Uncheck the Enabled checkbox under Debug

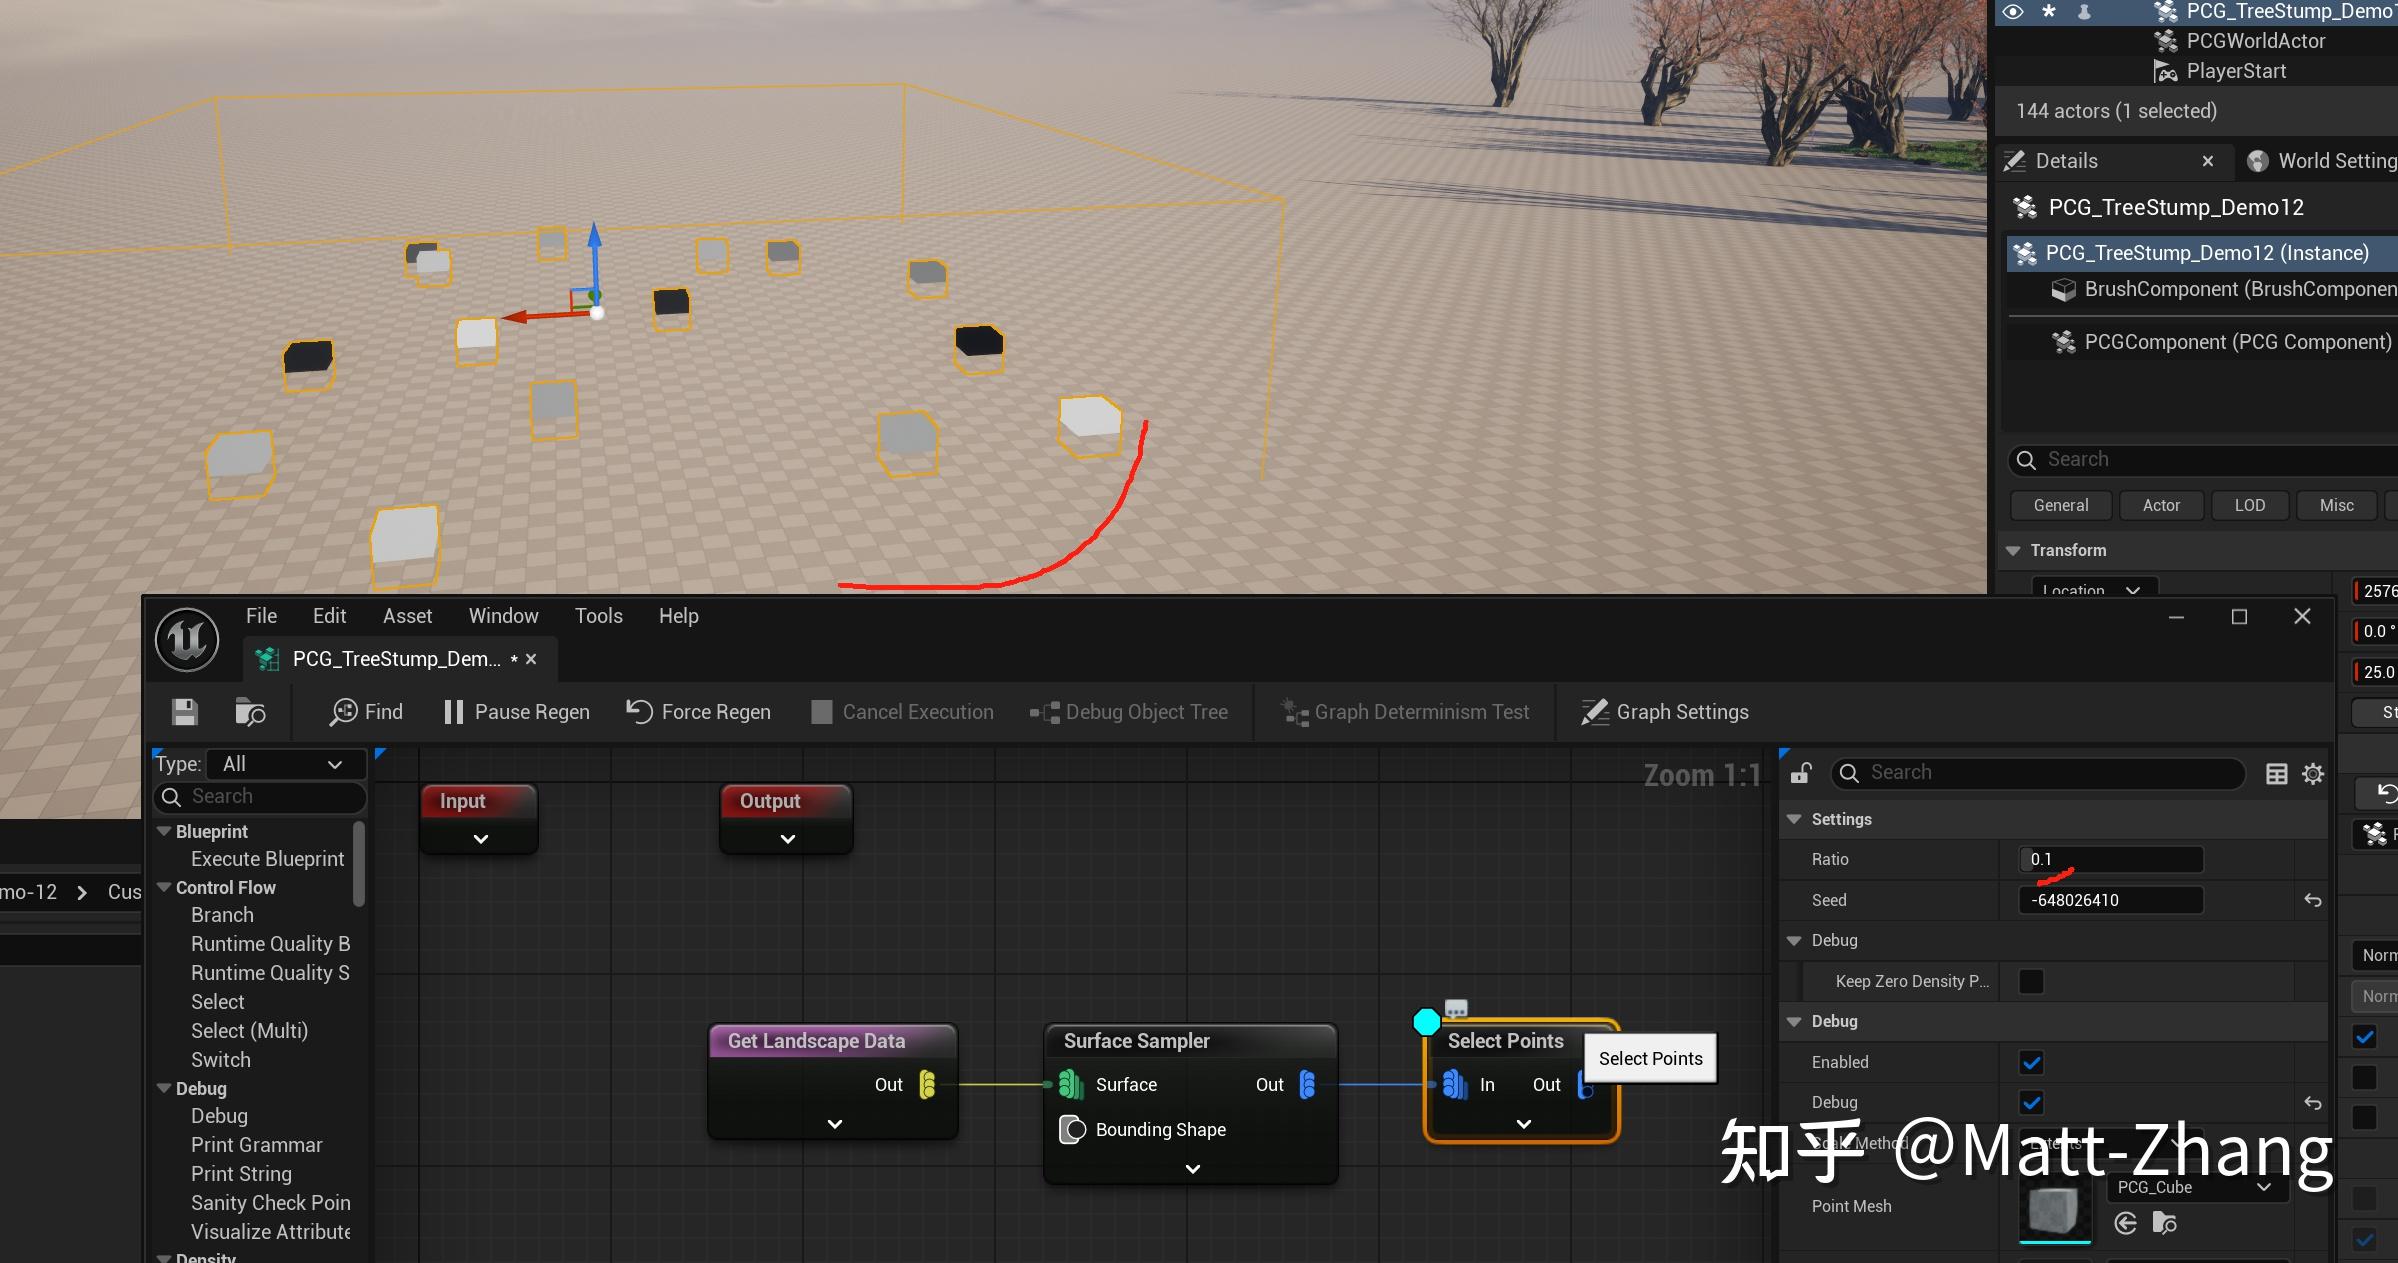pos(2031,1062)
